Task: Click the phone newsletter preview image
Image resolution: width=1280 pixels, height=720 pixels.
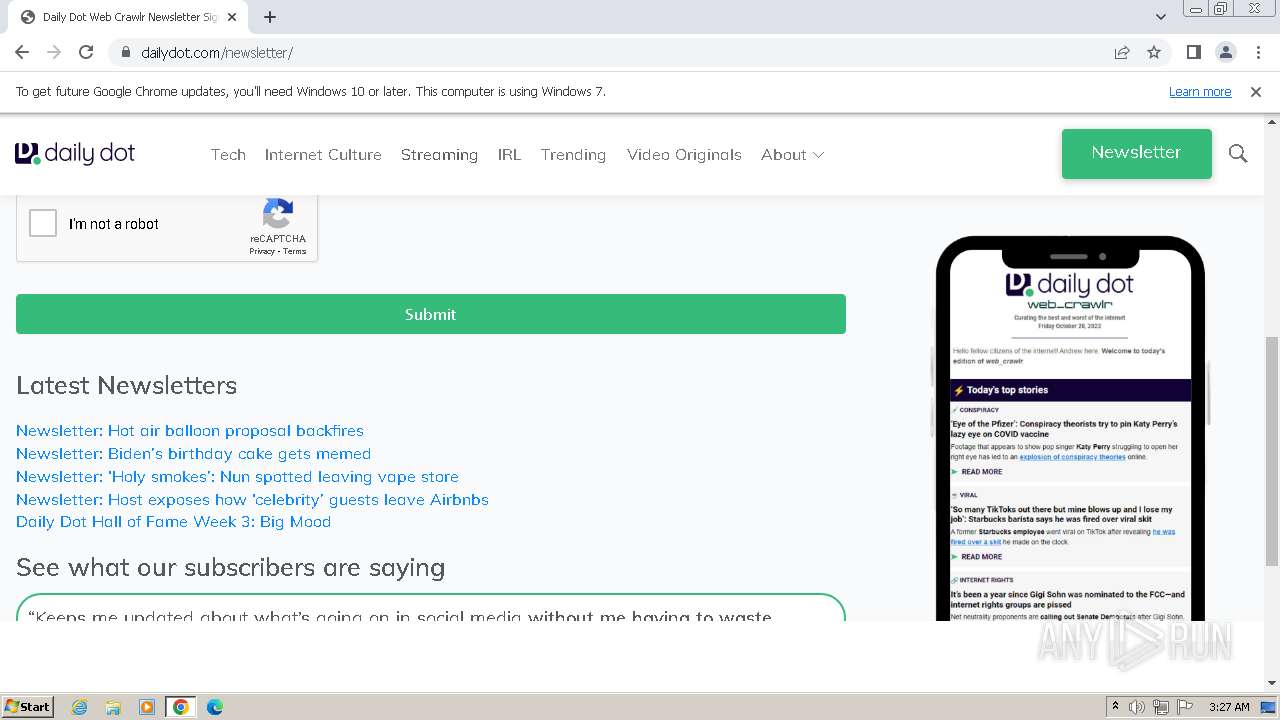Action: click(x=1070, y=428)
